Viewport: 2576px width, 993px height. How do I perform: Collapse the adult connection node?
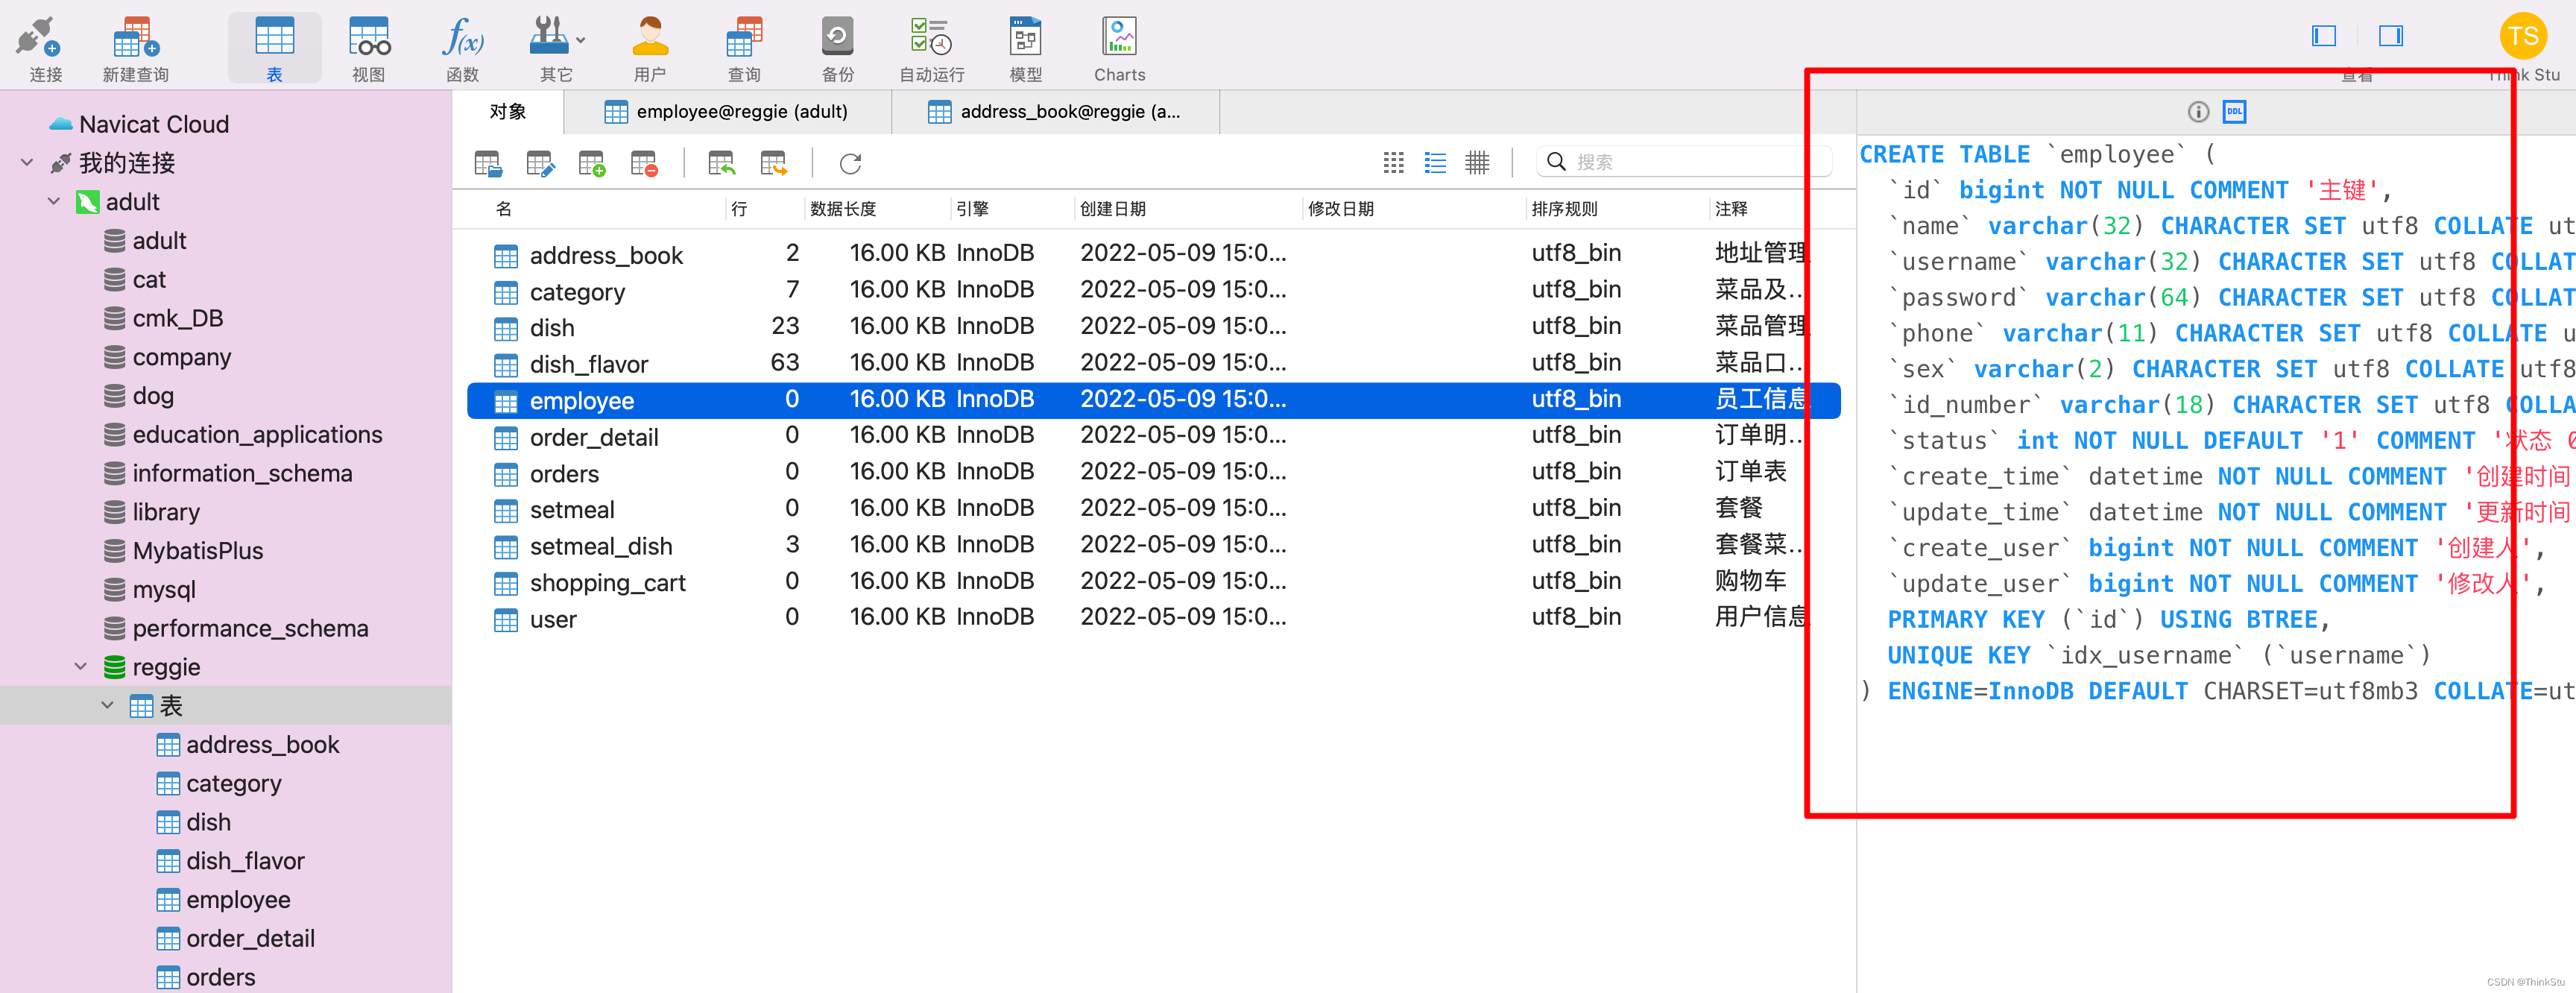click(x=54, y=202)
